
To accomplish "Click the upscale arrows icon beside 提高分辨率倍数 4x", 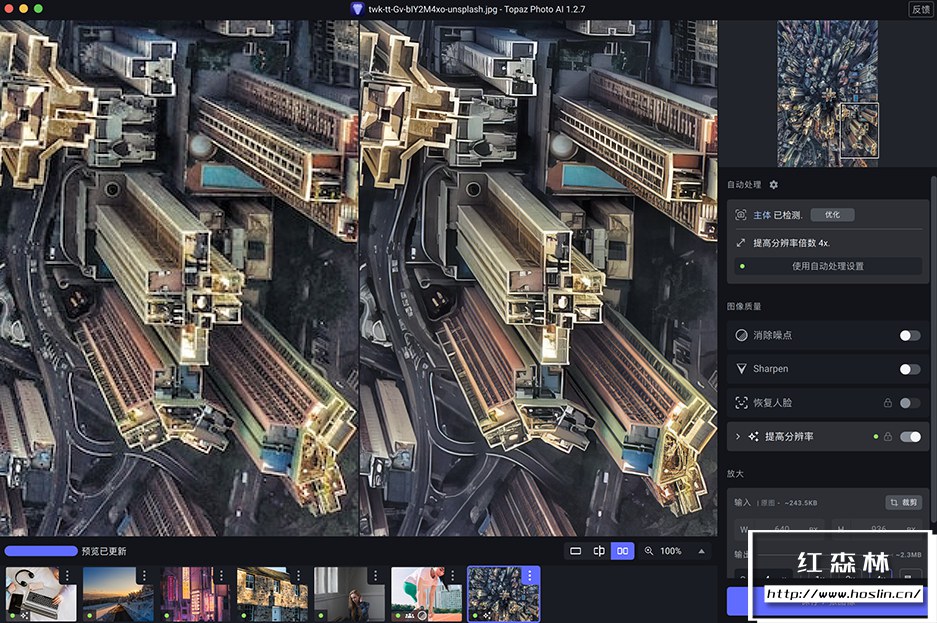I will coord(740,243).
